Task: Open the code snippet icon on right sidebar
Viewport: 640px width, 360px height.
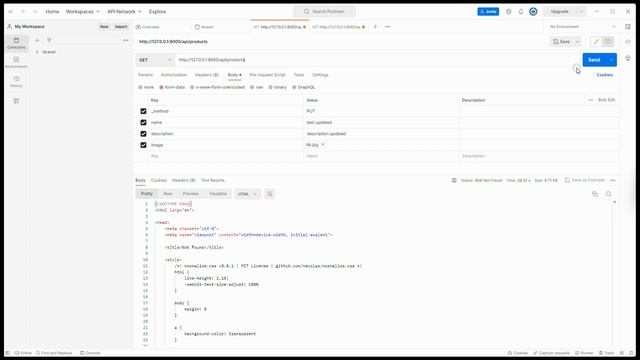Action: 628,42
